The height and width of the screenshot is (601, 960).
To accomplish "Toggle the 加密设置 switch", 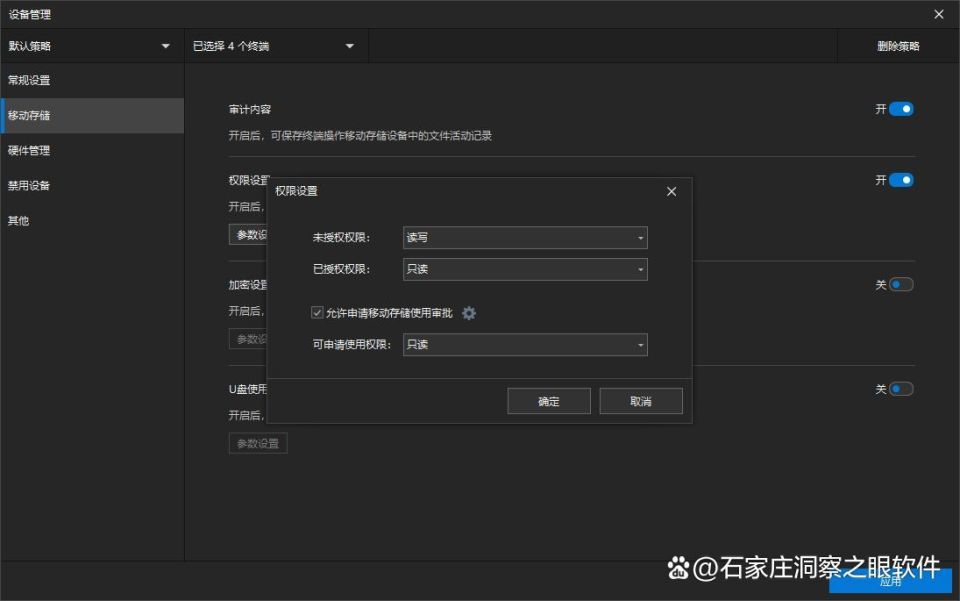I will point(901,285).
